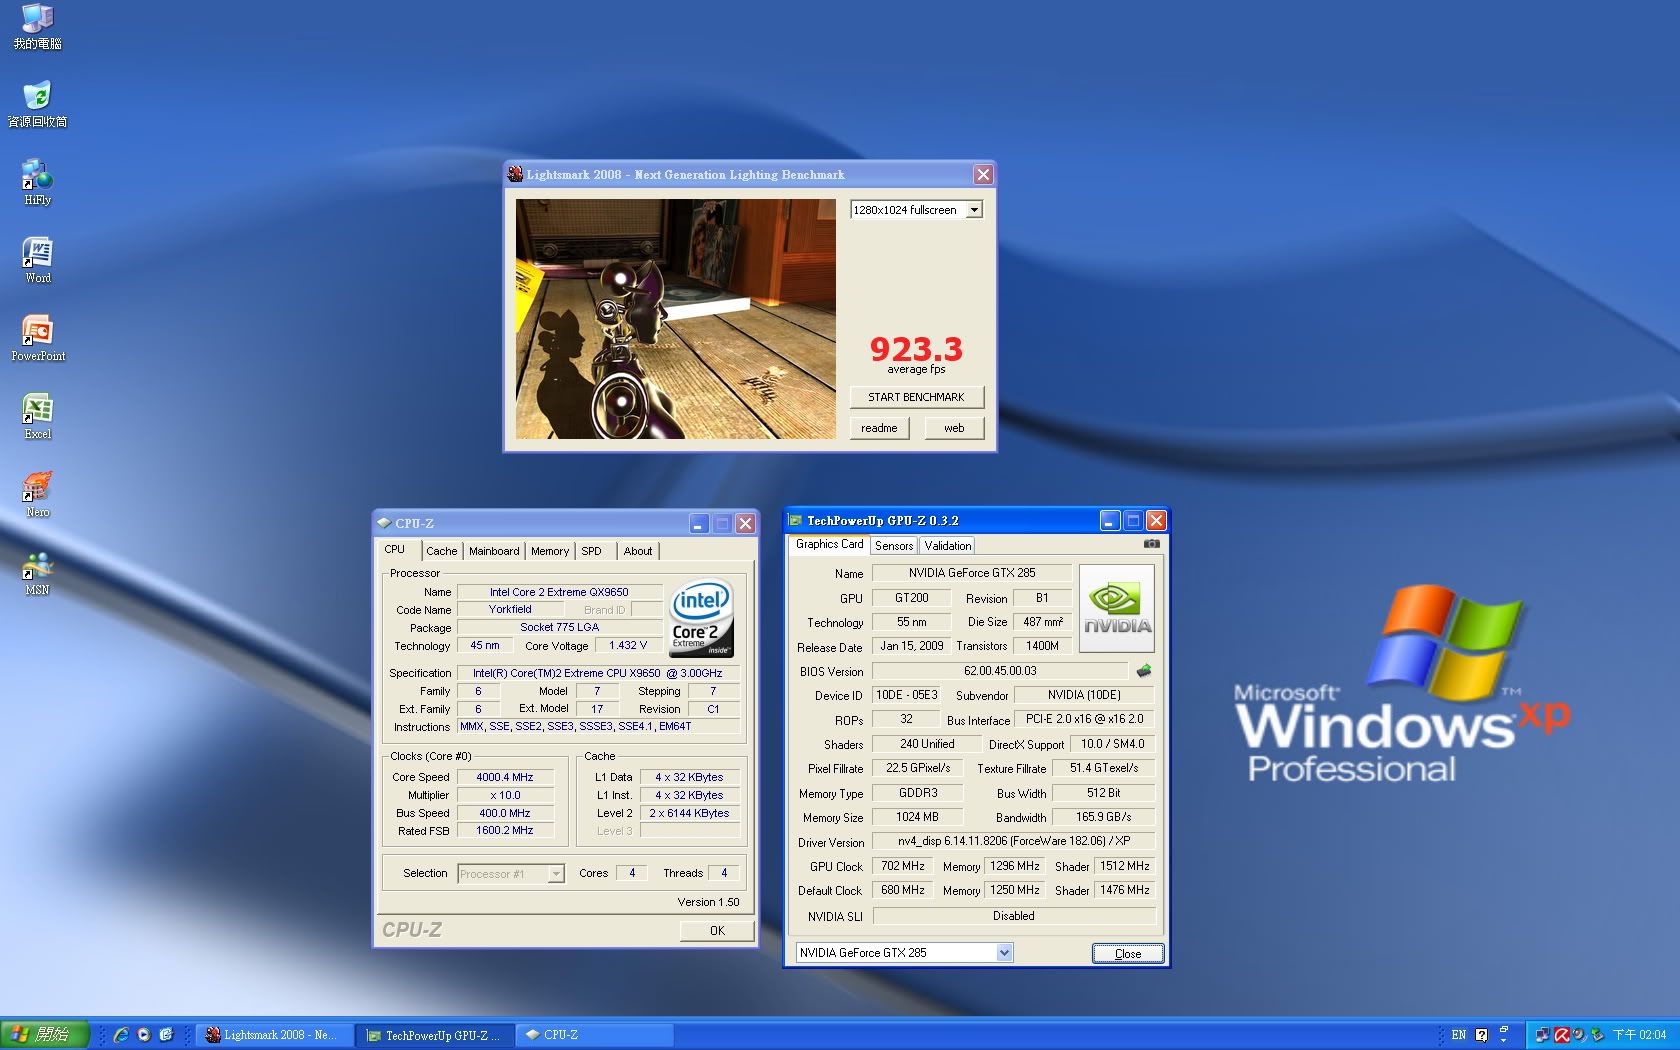Click the audio manager tray icon

click(1579, 1035)
